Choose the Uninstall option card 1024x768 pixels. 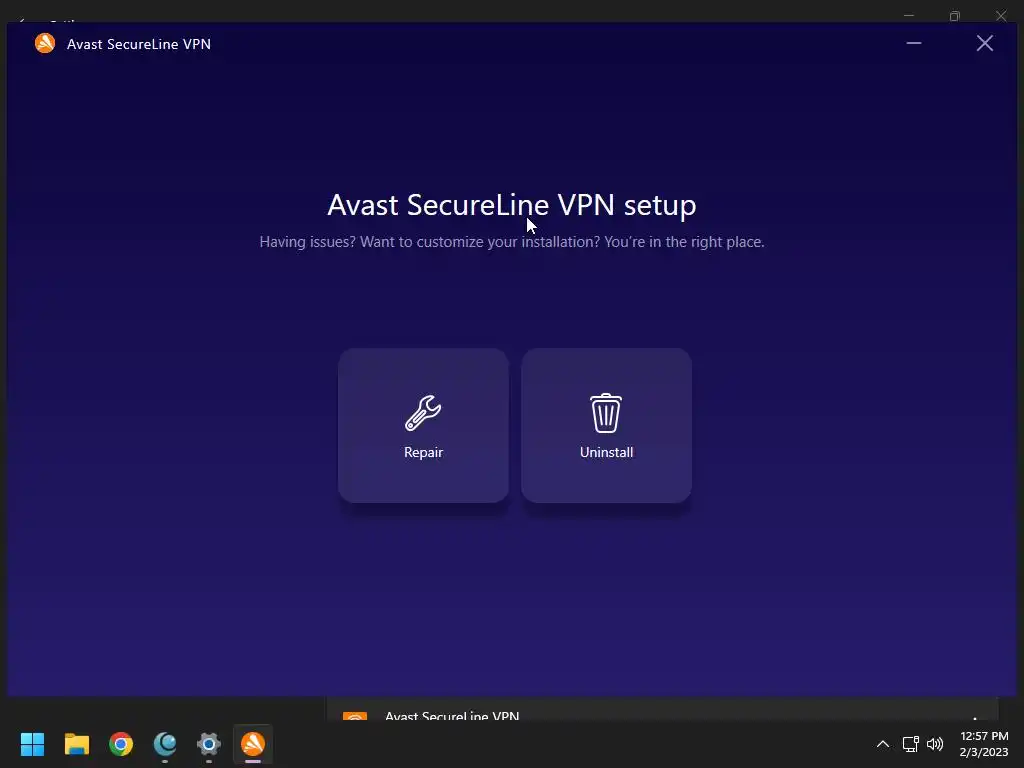[606, 425]
